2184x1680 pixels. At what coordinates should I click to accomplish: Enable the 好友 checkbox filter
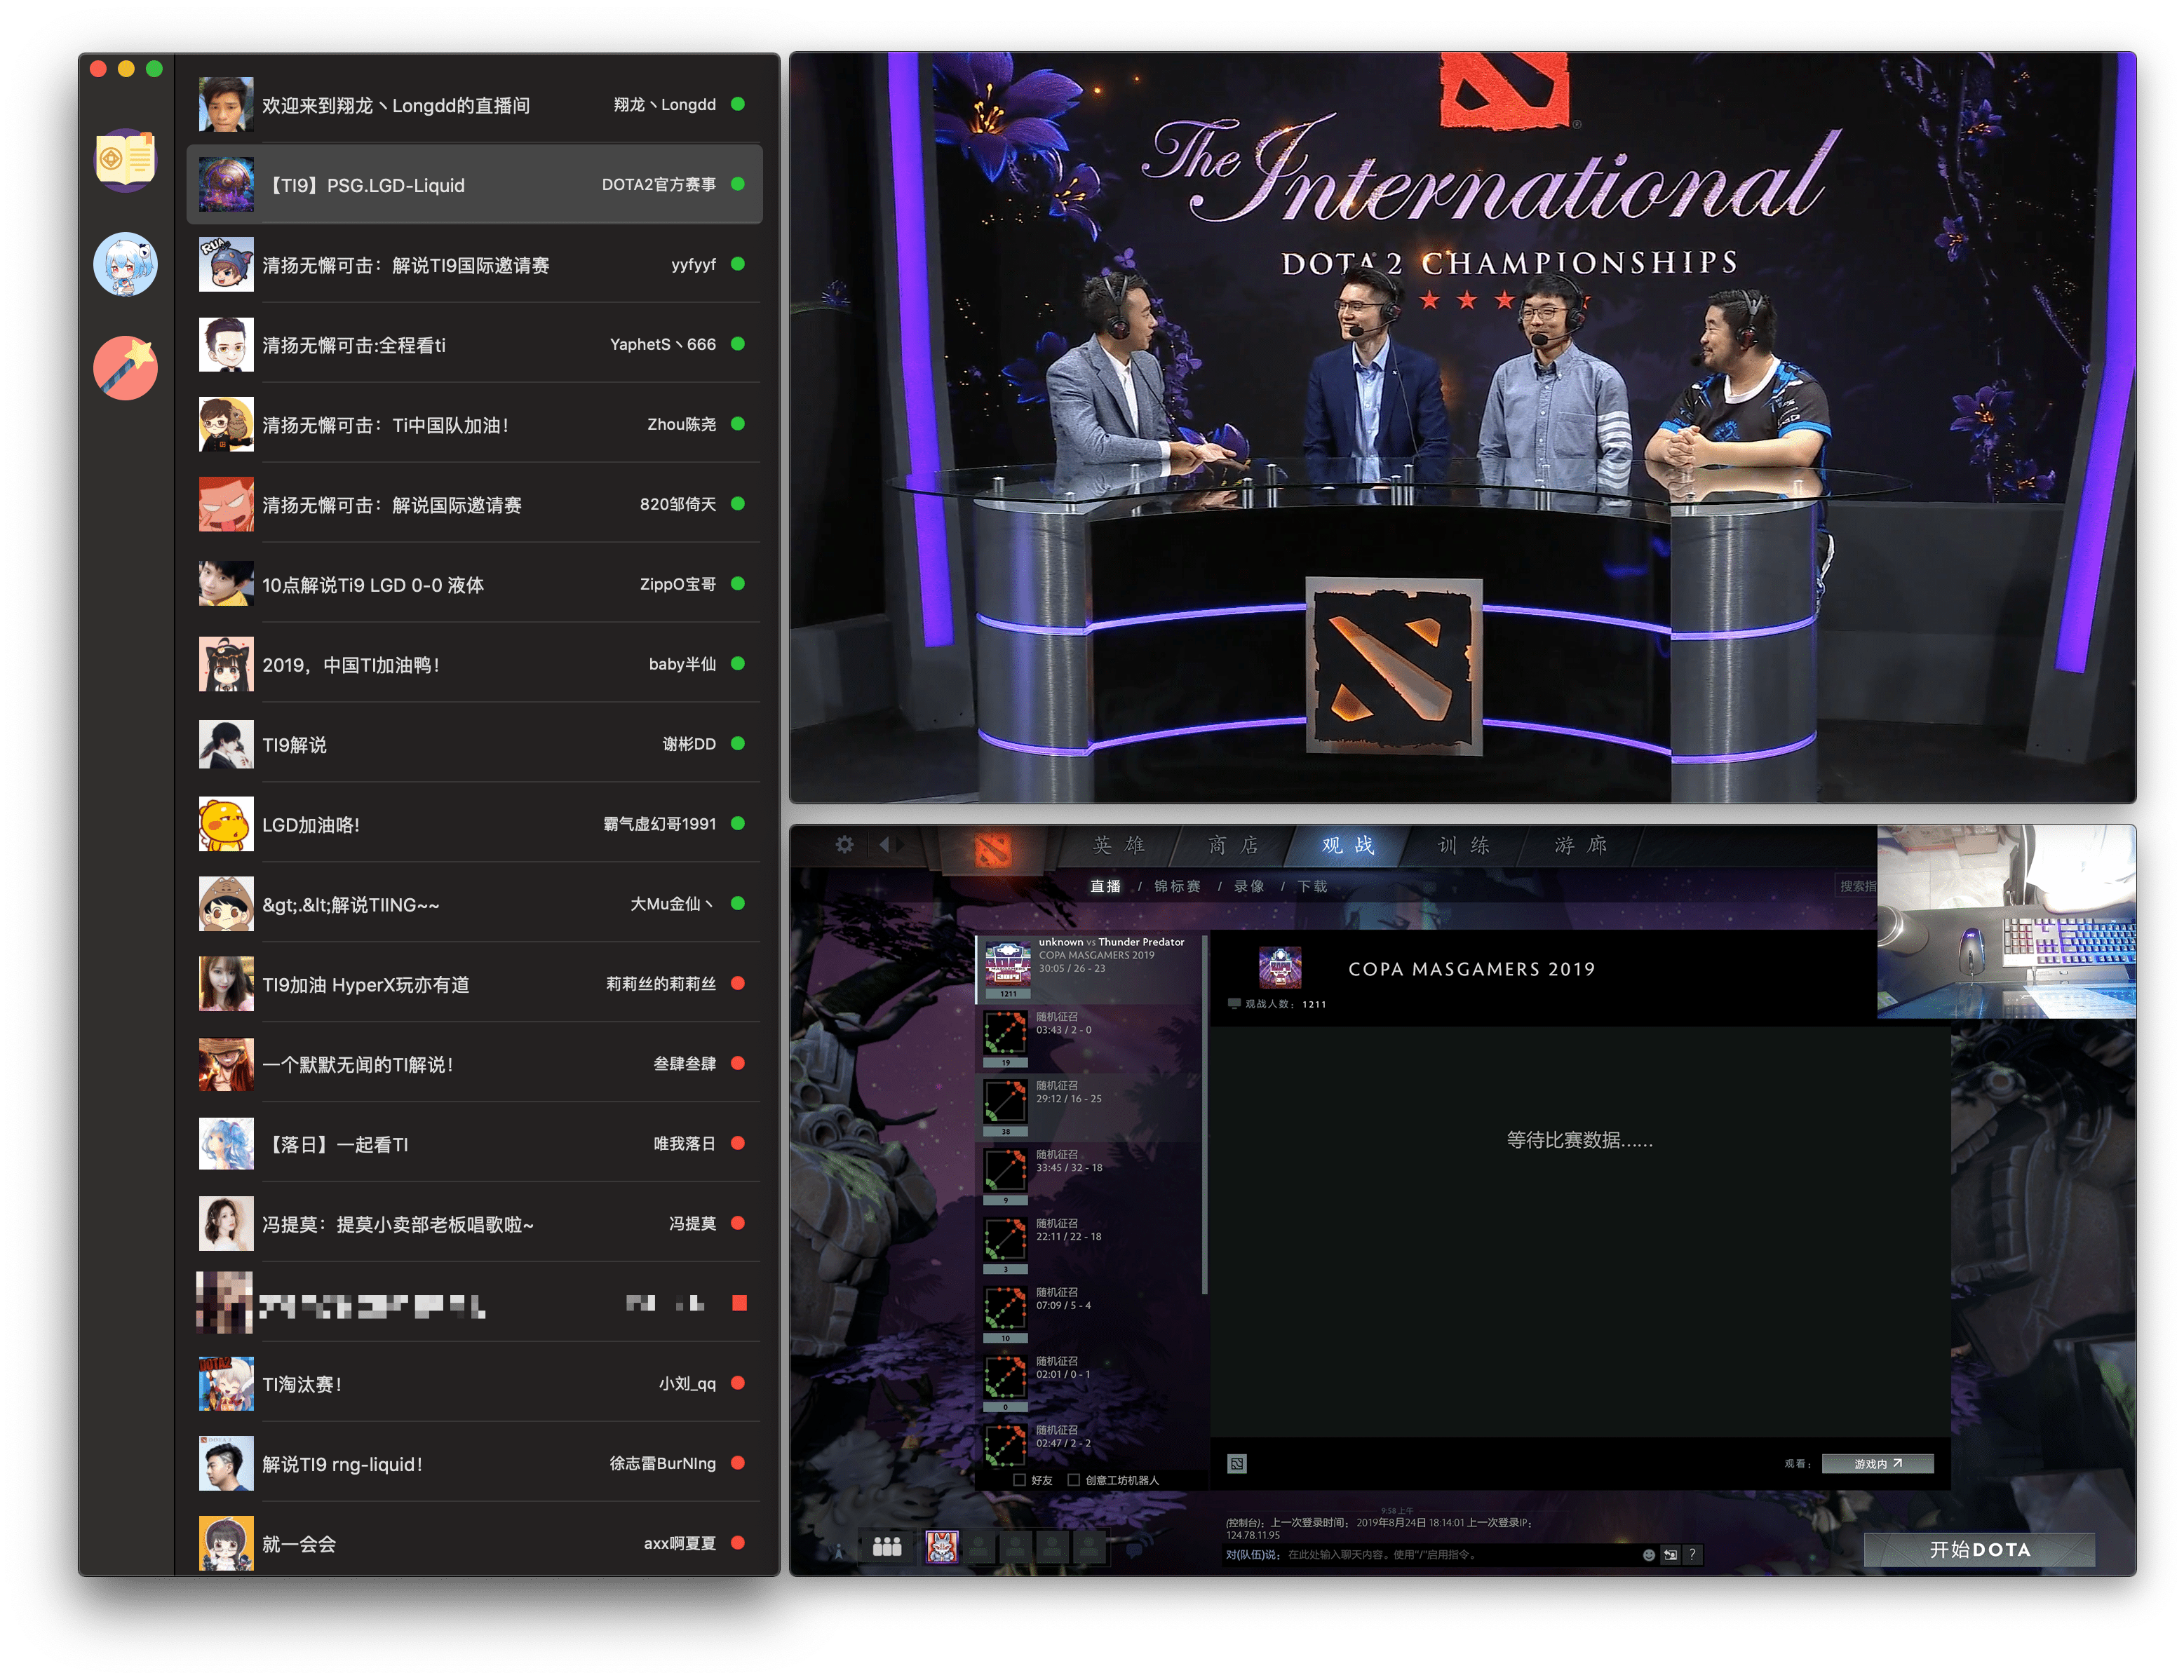[x=1020, y=1480]
